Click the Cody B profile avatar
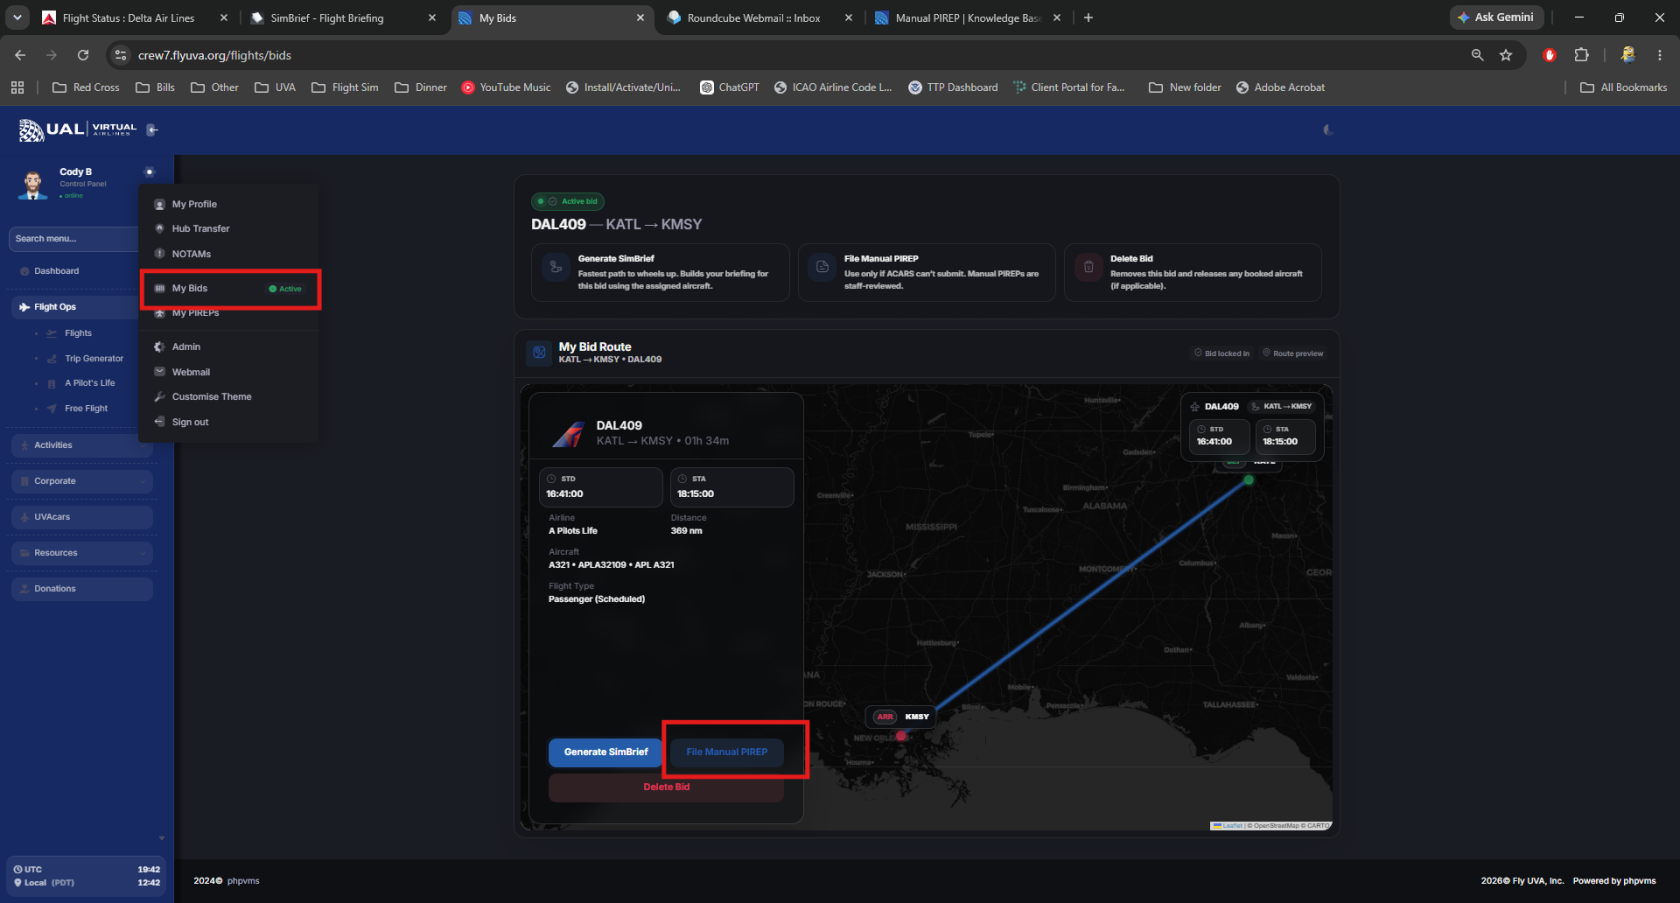Image resolution: width=1680 pixels, height=903 pixels. [33, 183]
